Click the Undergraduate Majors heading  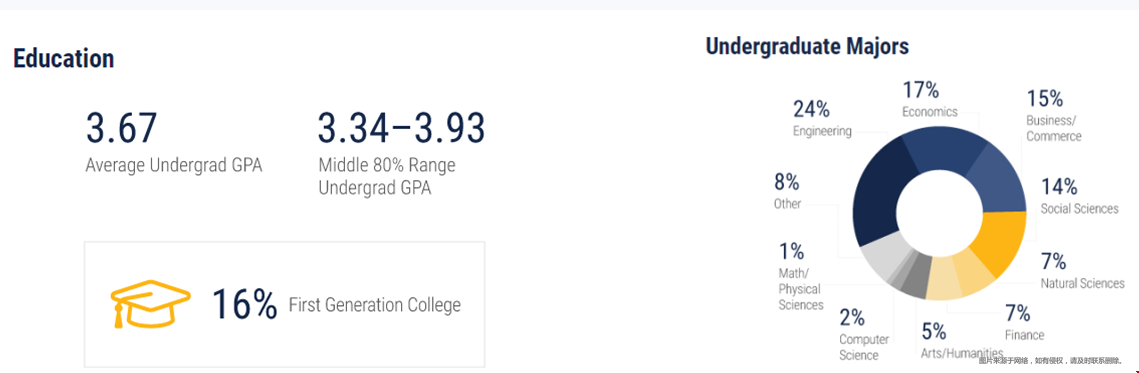tap(807, 47)
